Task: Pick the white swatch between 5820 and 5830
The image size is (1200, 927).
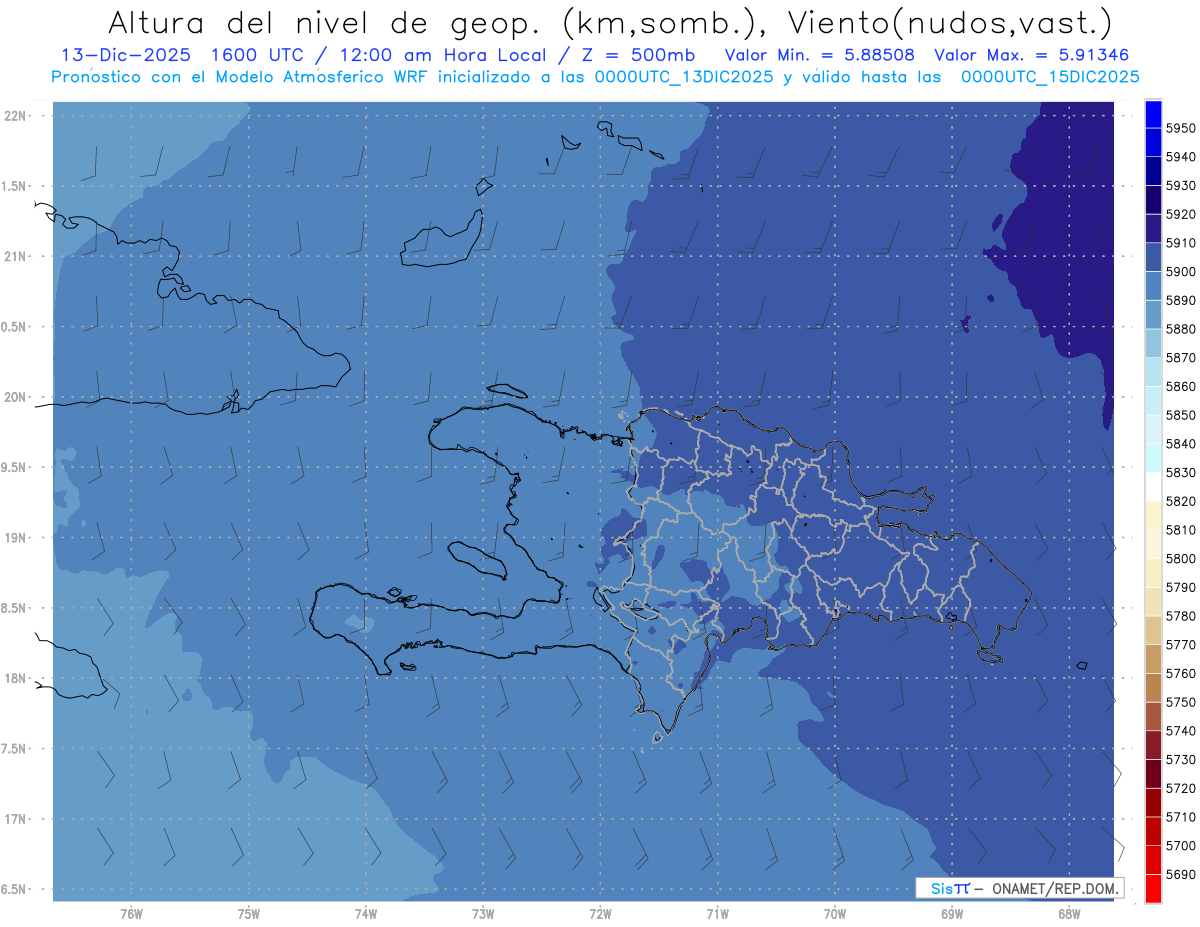Action: point(1153,486)
